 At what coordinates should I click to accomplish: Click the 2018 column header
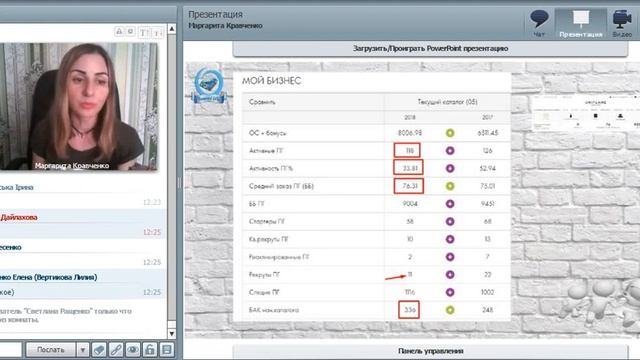410,118
